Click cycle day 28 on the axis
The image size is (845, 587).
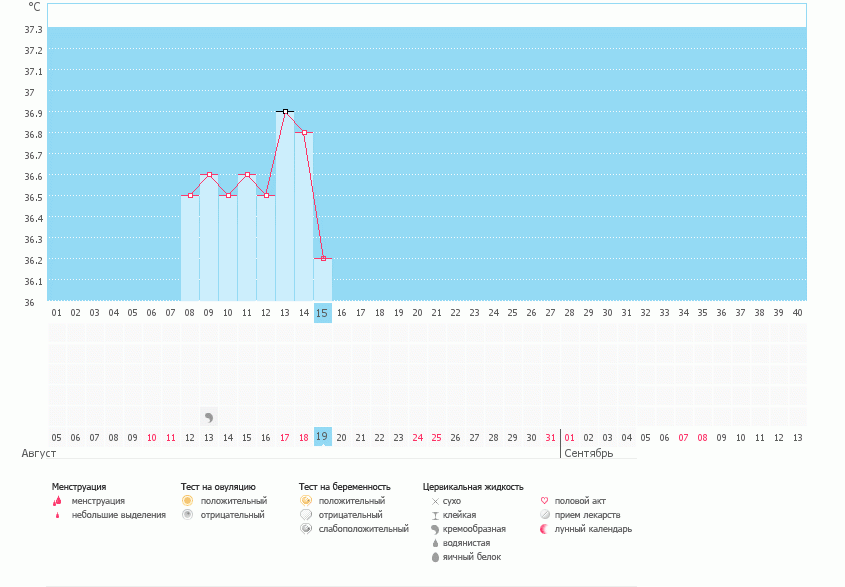pos(569,313)
